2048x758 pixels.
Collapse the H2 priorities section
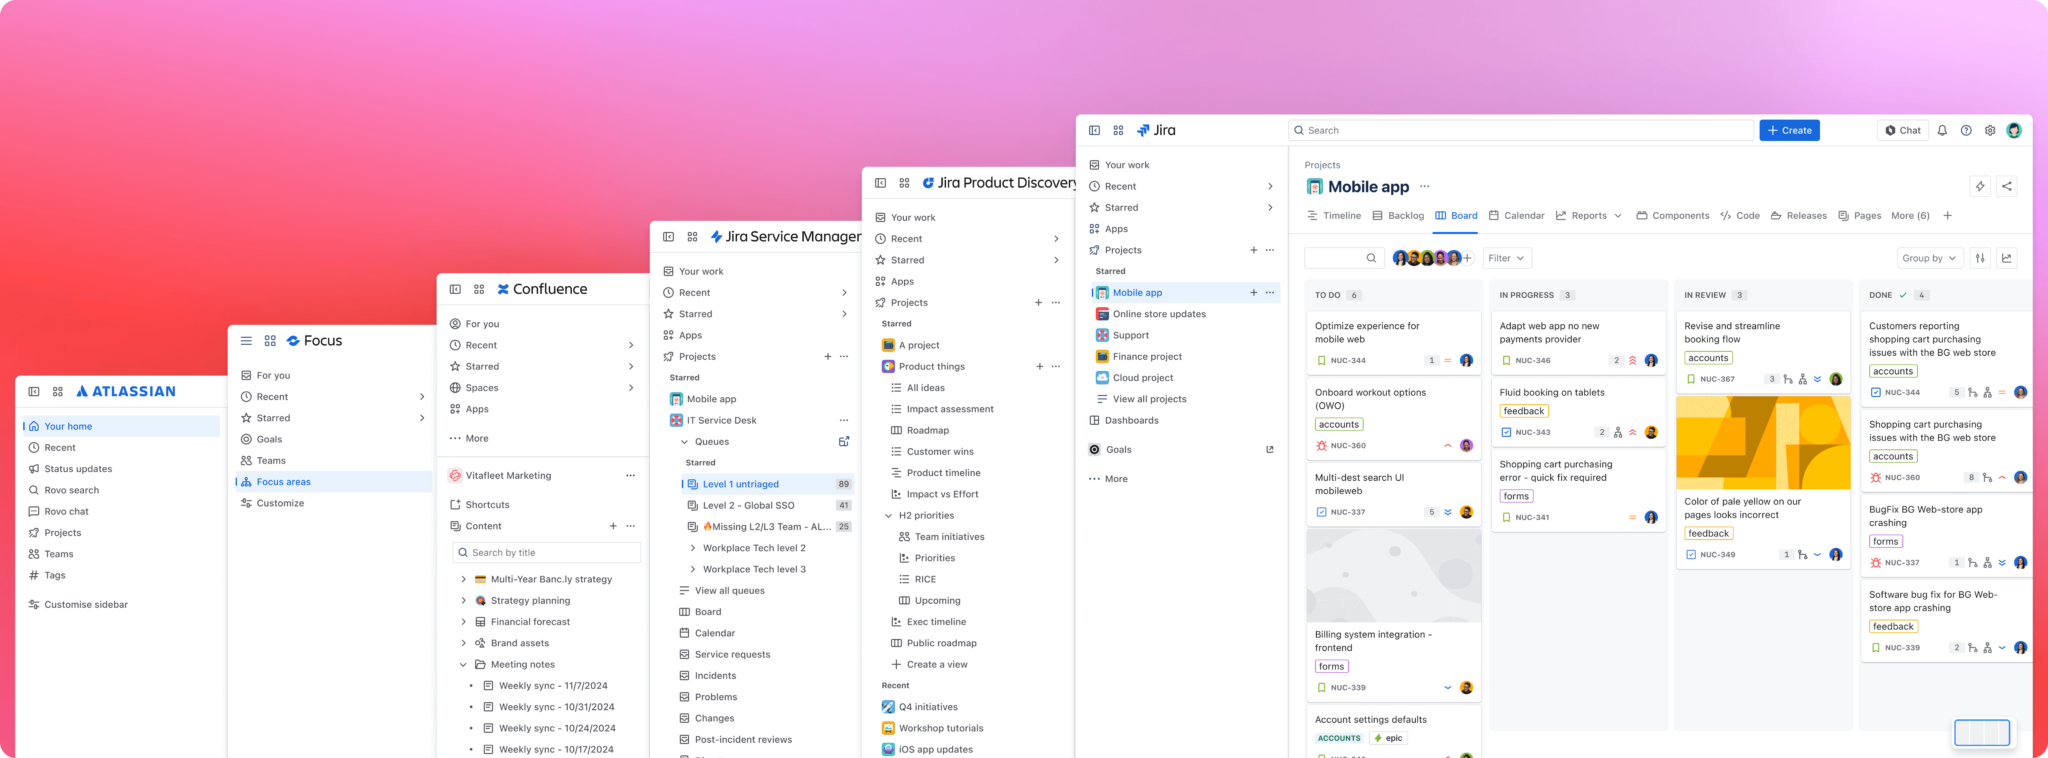(888, 516)
